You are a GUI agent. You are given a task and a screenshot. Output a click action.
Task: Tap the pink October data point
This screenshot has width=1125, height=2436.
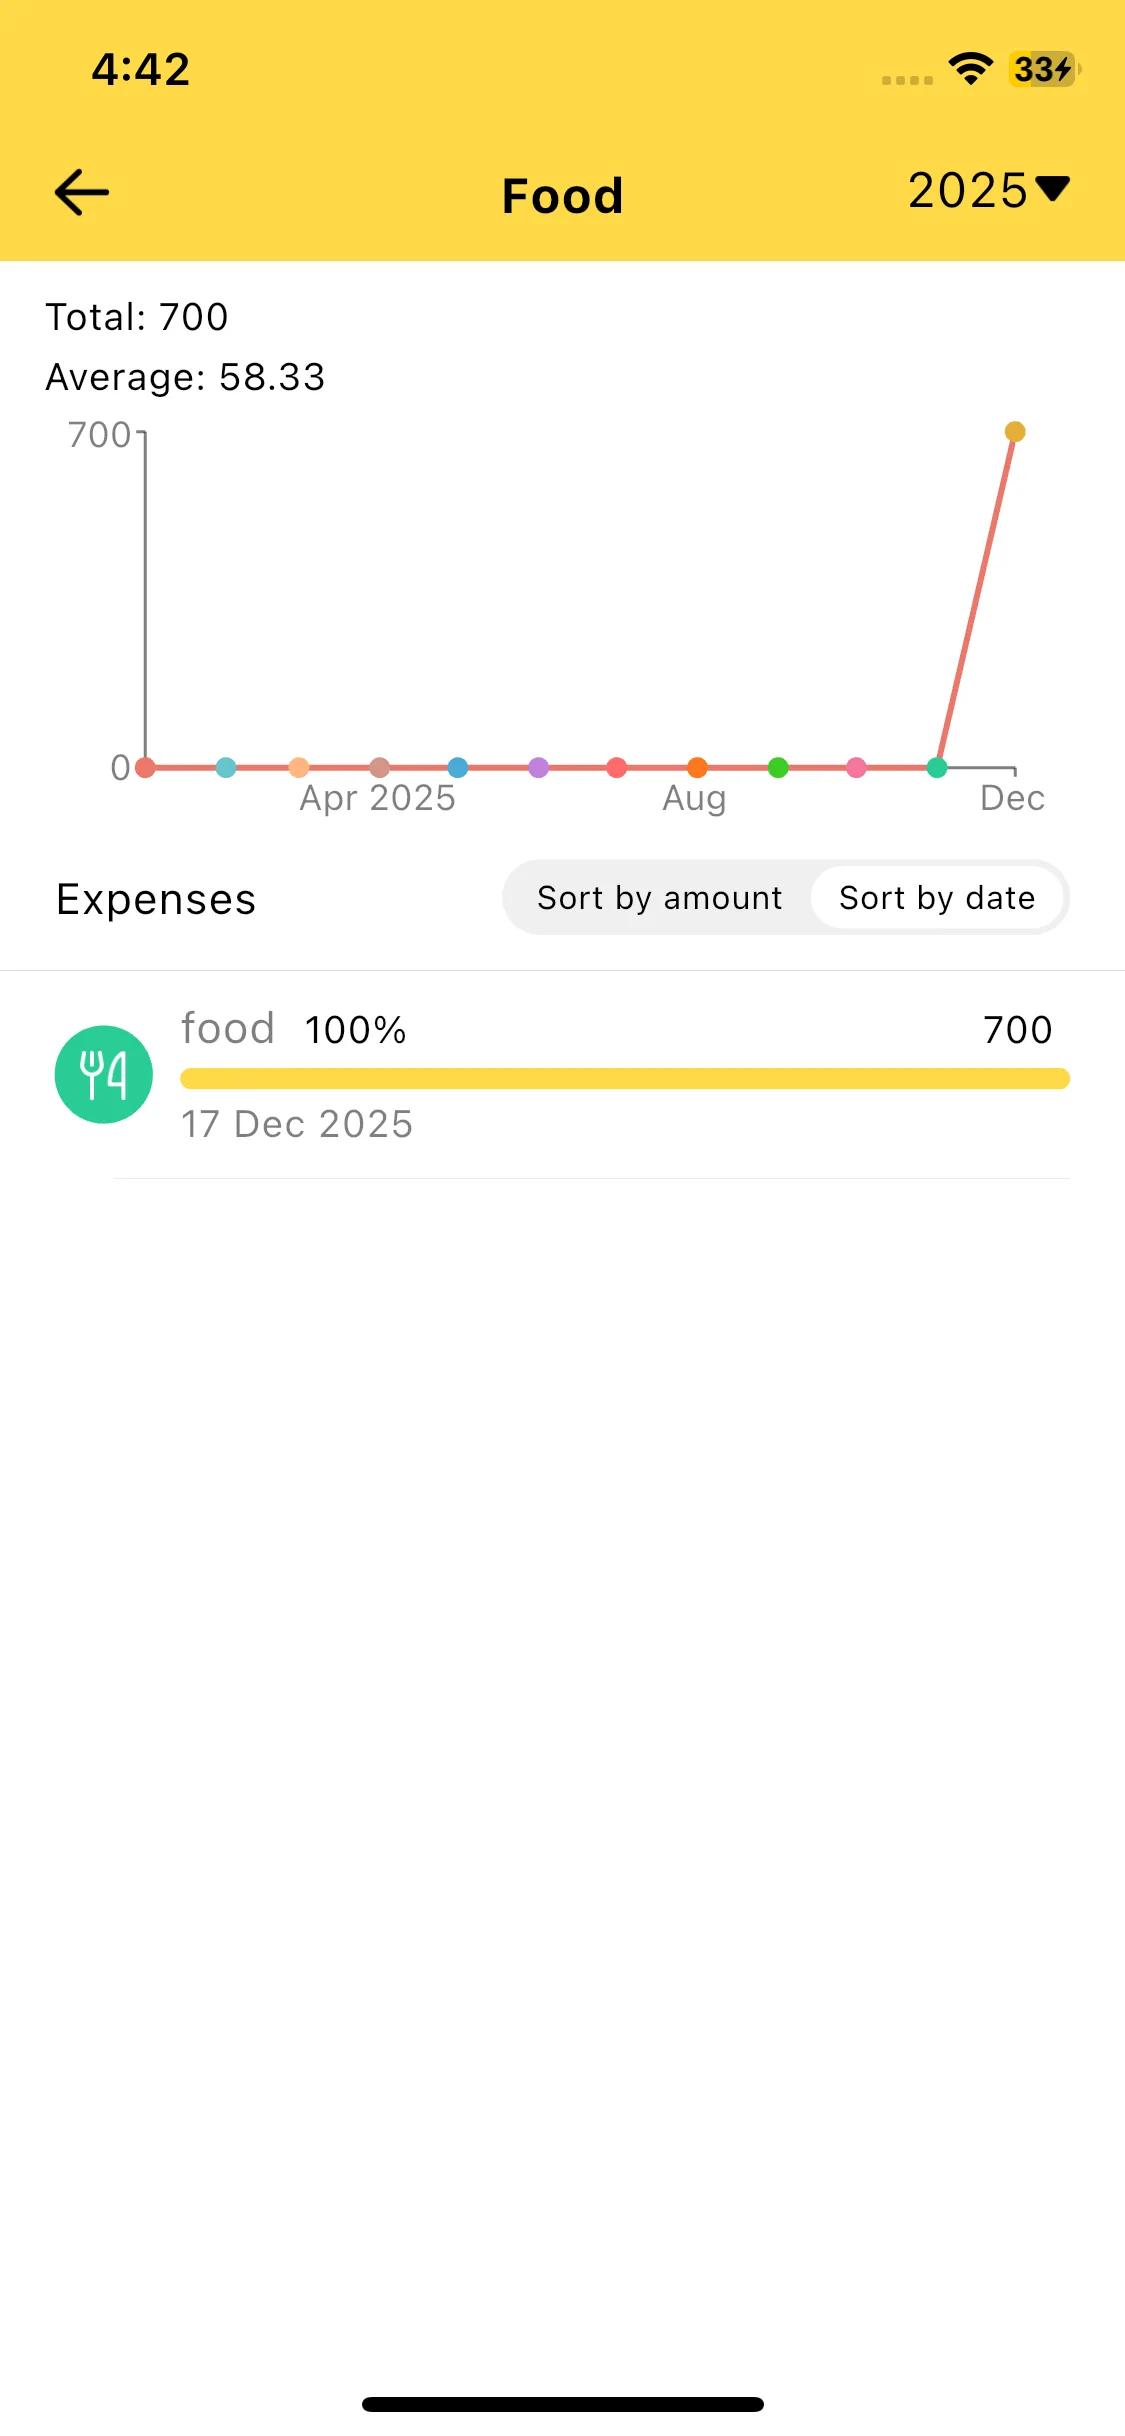(856, 768)
